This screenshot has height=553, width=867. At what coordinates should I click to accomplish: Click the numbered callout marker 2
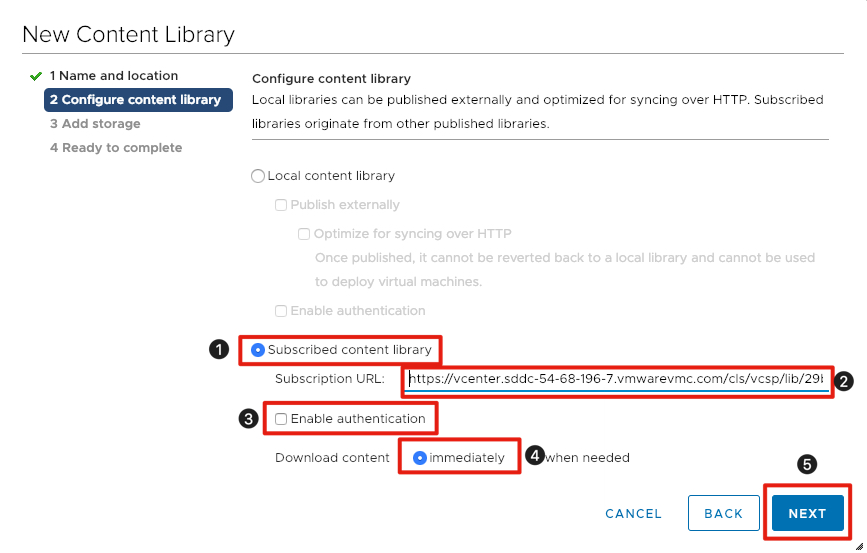tap(845, 381)
